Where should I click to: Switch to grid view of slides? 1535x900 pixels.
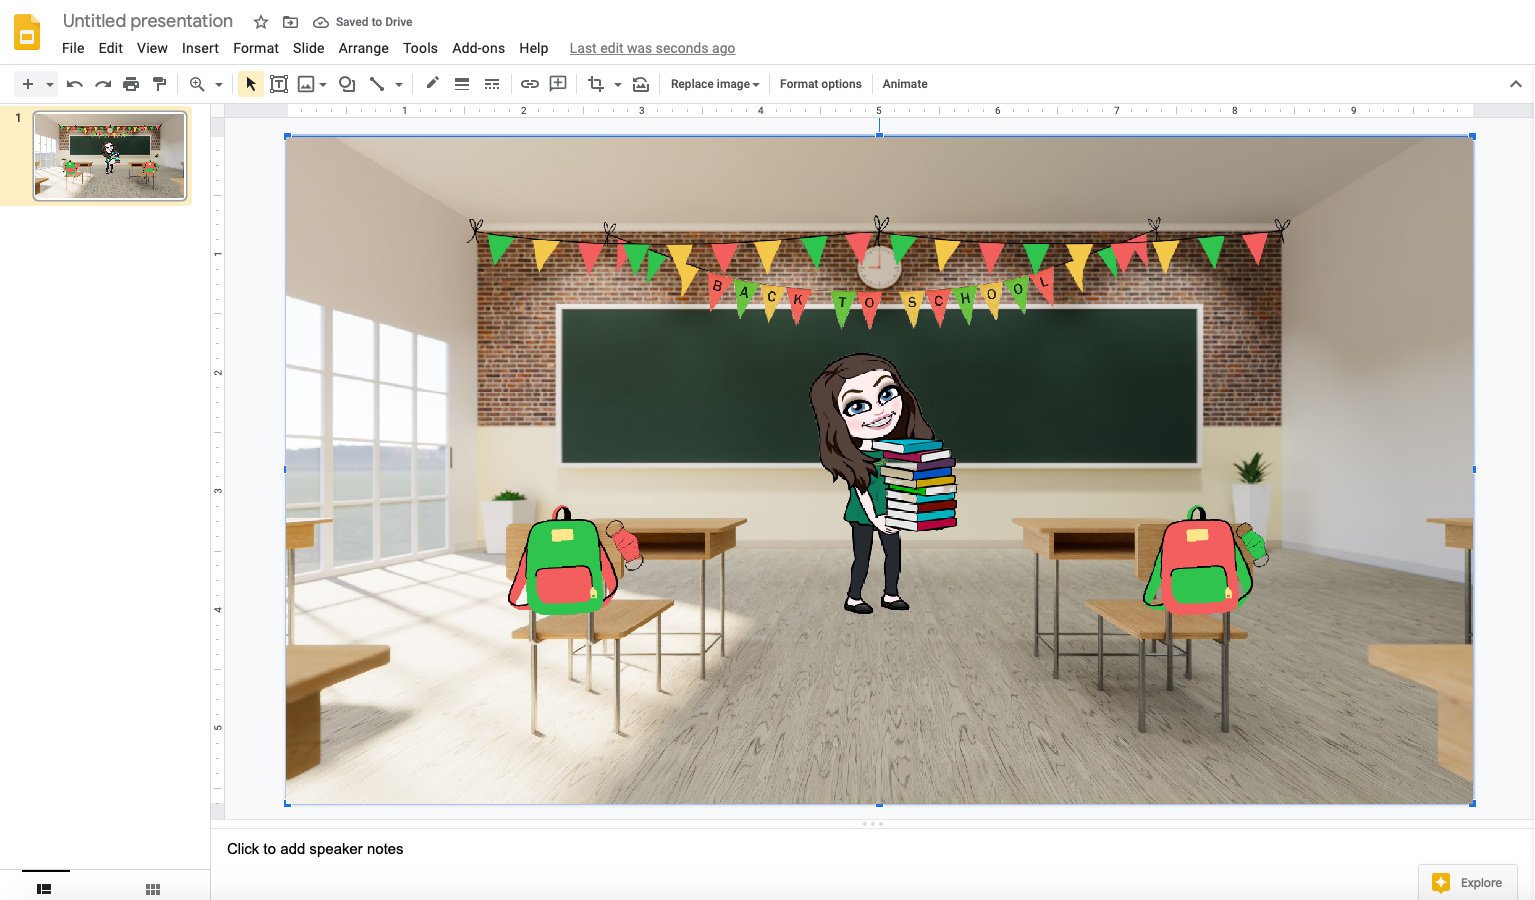click(x=152, y=888)
